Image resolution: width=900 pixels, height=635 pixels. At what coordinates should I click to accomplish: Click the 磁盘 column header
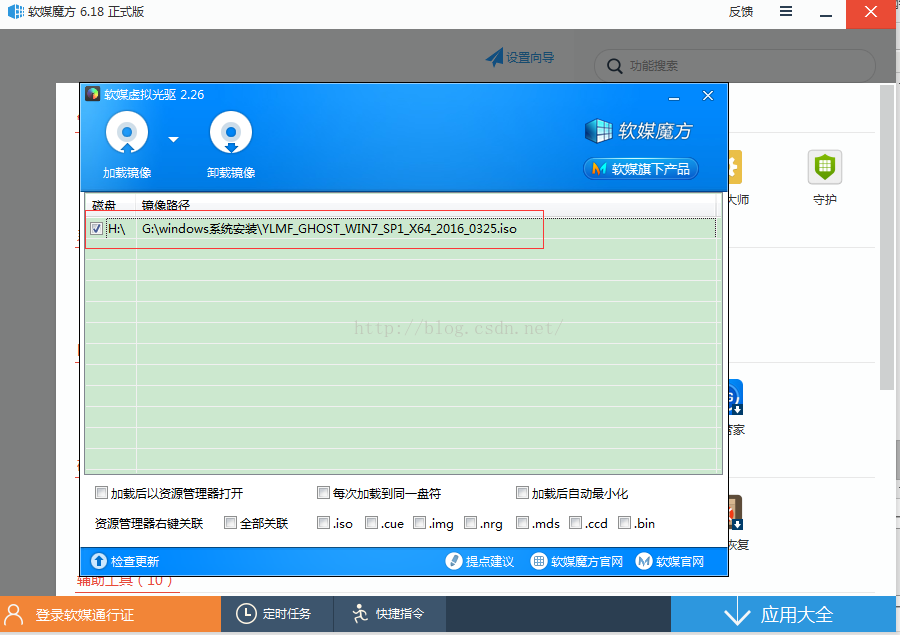coord(104,205)
